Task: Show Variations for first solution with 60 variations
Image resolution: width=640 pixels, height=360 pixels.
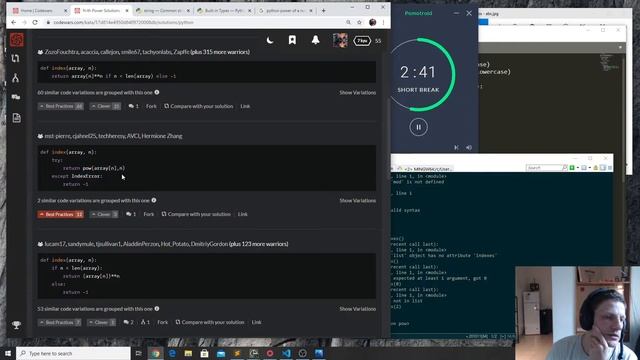Action: click(358, 93)
